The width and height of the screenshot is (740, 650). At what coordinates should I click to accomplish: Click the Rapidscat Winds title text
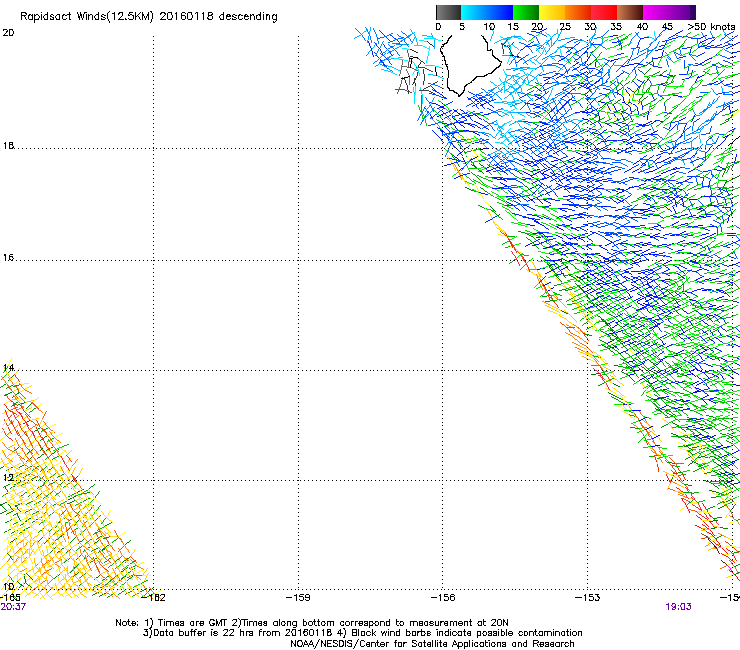click(149, 17)
